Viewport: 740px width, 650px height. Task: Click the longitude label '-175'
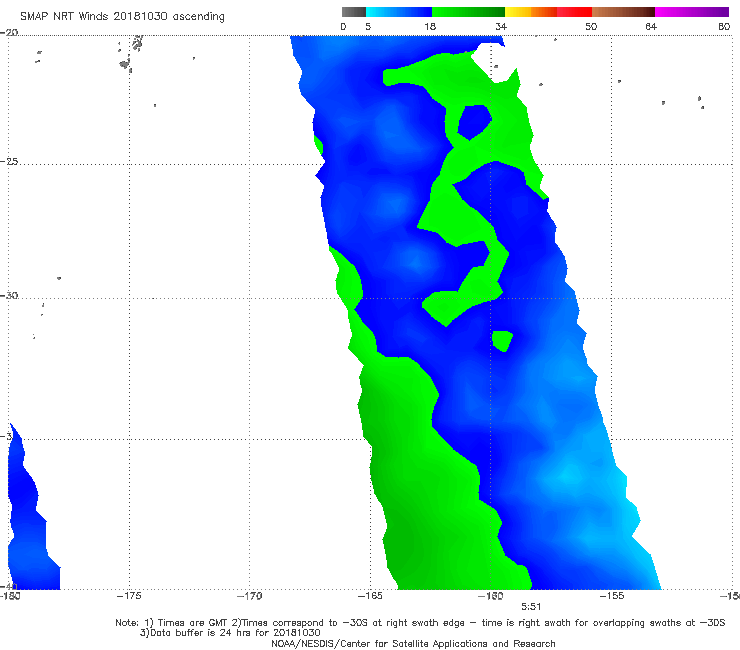129,596
